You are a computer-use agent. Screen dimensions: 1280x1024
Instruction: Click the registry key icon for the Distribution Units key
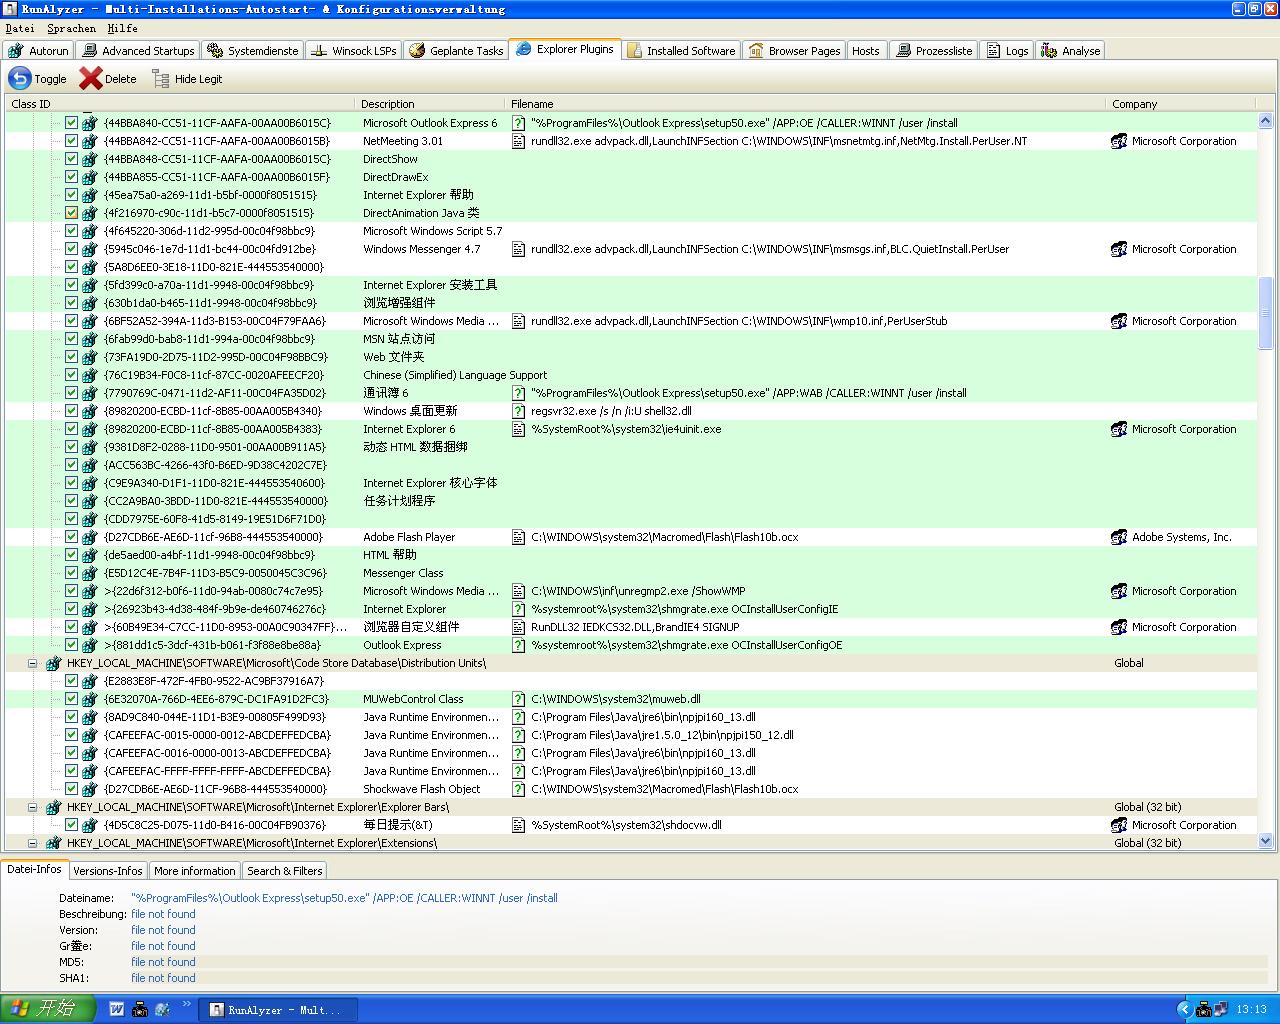click(53, 663)
